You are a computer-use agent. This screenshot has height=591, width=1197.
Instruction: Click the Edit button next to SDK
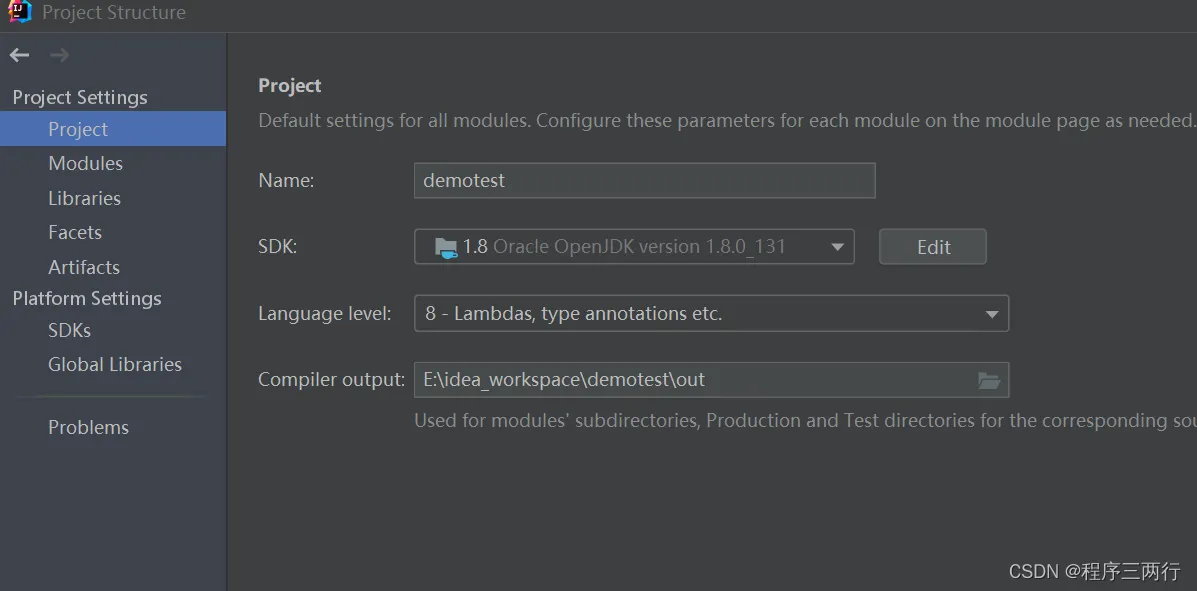(933, 247)
